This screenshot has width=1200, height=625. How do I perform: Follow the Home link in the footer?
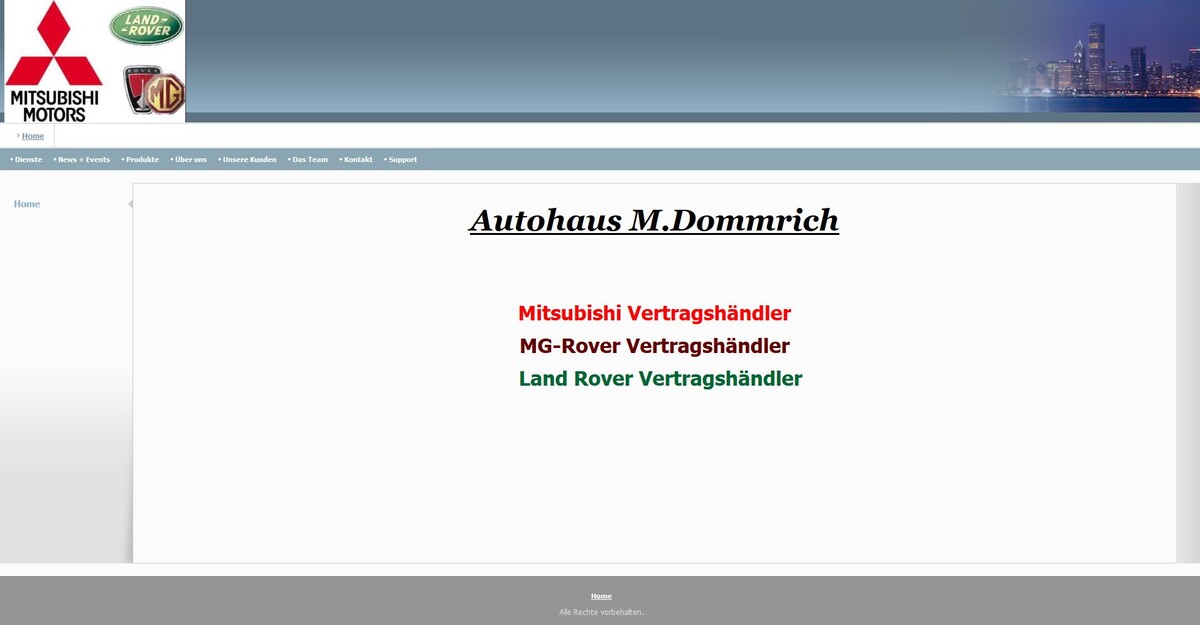click(601, 596)
